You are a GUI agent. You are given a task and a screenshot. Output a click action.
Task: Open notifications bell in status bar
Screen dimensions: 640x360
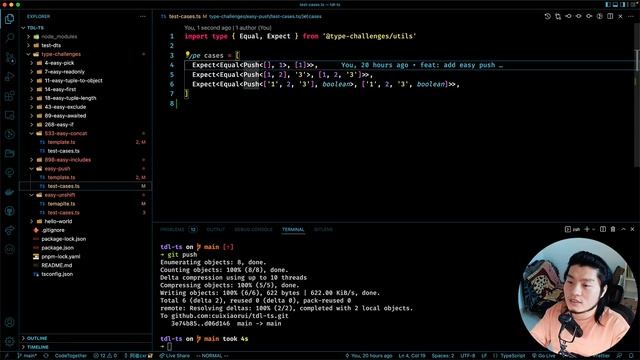[x=631, y=356]
